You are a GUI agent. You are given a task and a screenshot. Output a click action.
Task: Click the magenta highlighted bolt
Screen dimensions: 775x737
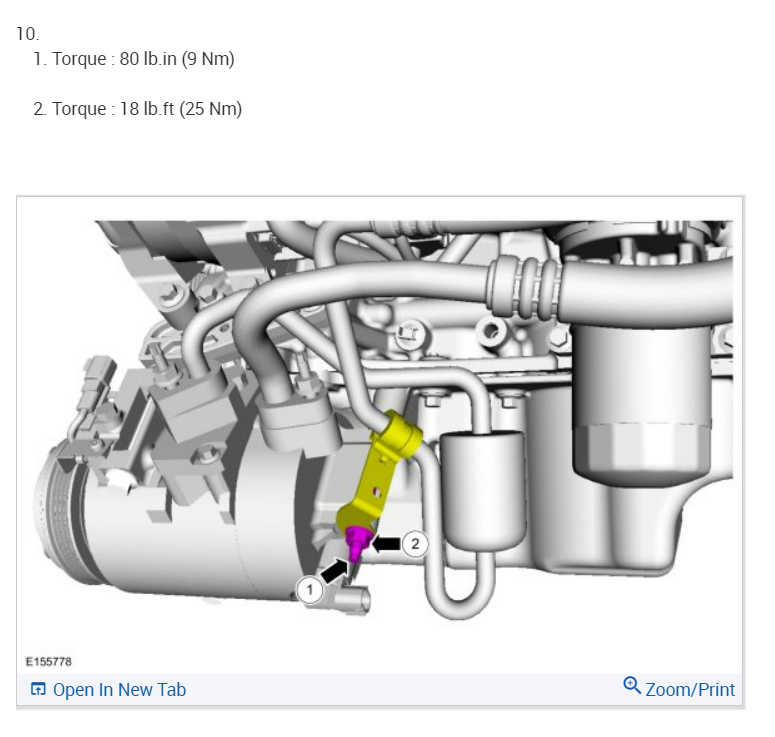coord(357,542)
